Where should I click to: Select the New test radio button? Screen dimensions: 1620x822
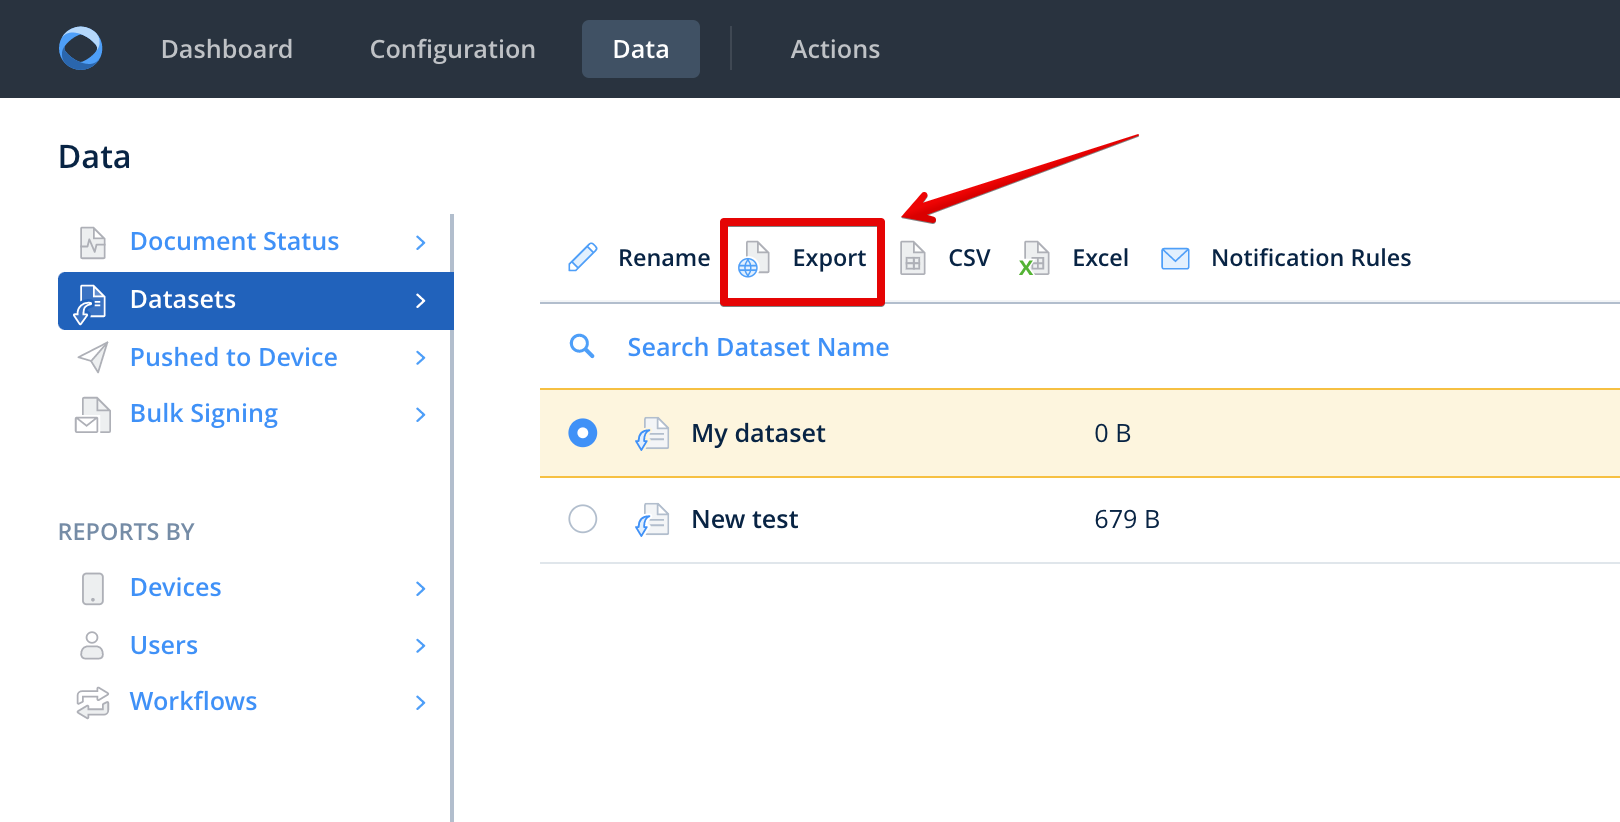tap(583, 519)
